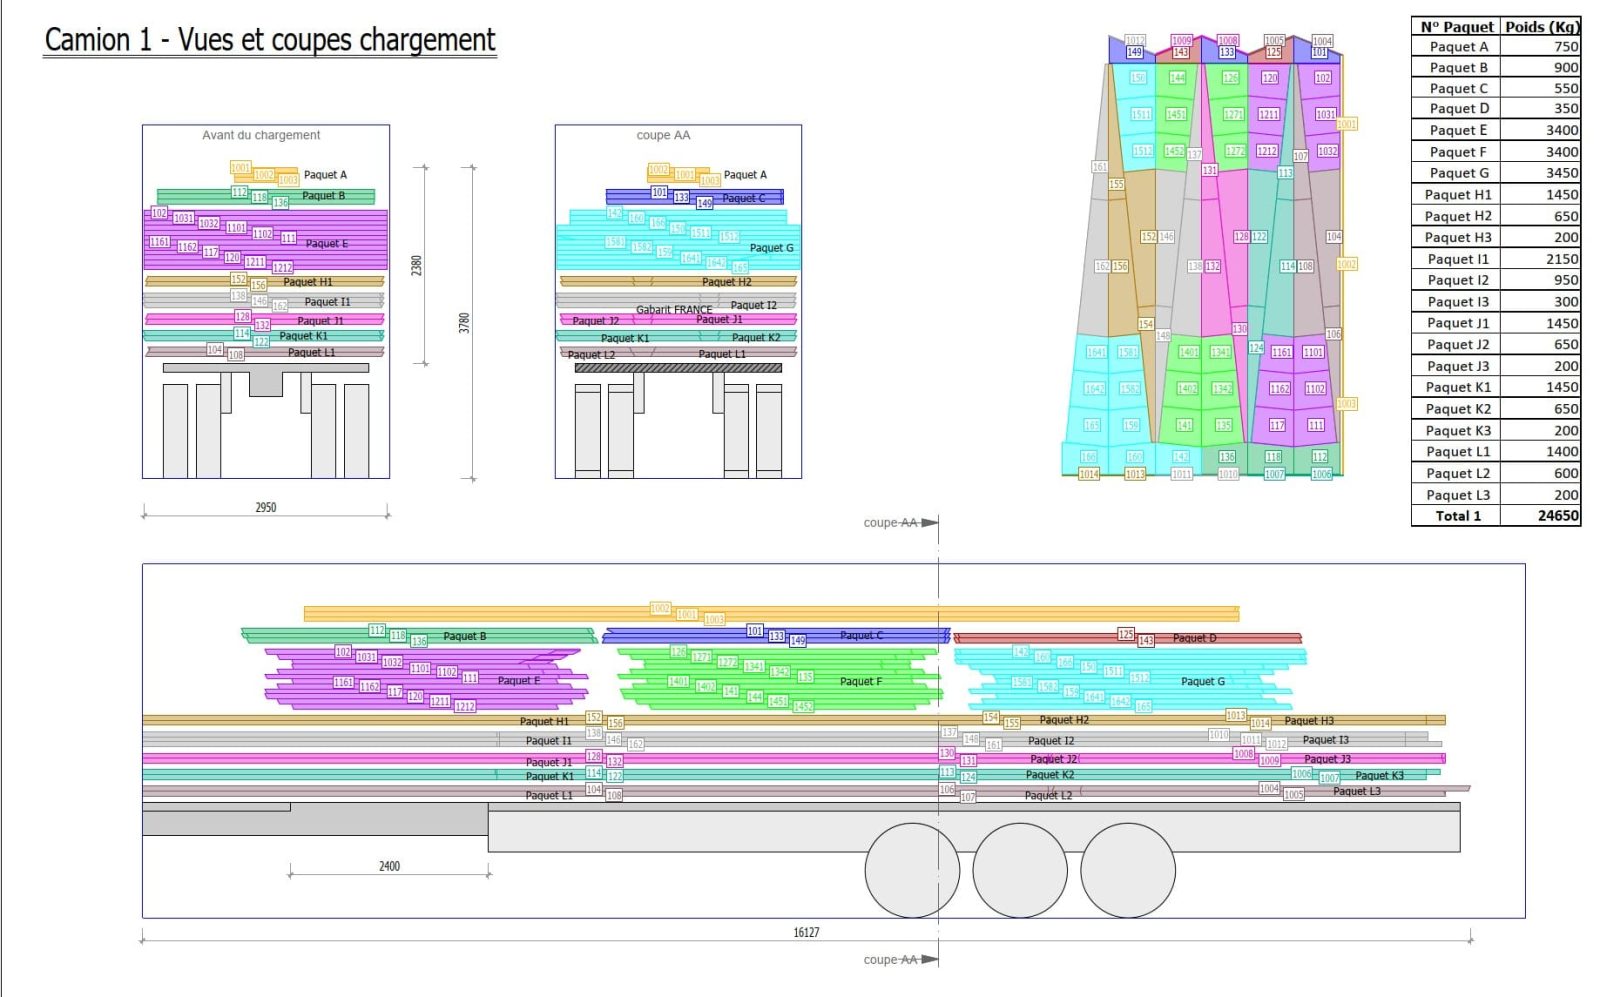The image size is (1600, 997).
Task: Select the 'Paquet C' label in the coupe AA view
Action: (x=744, y=199)
